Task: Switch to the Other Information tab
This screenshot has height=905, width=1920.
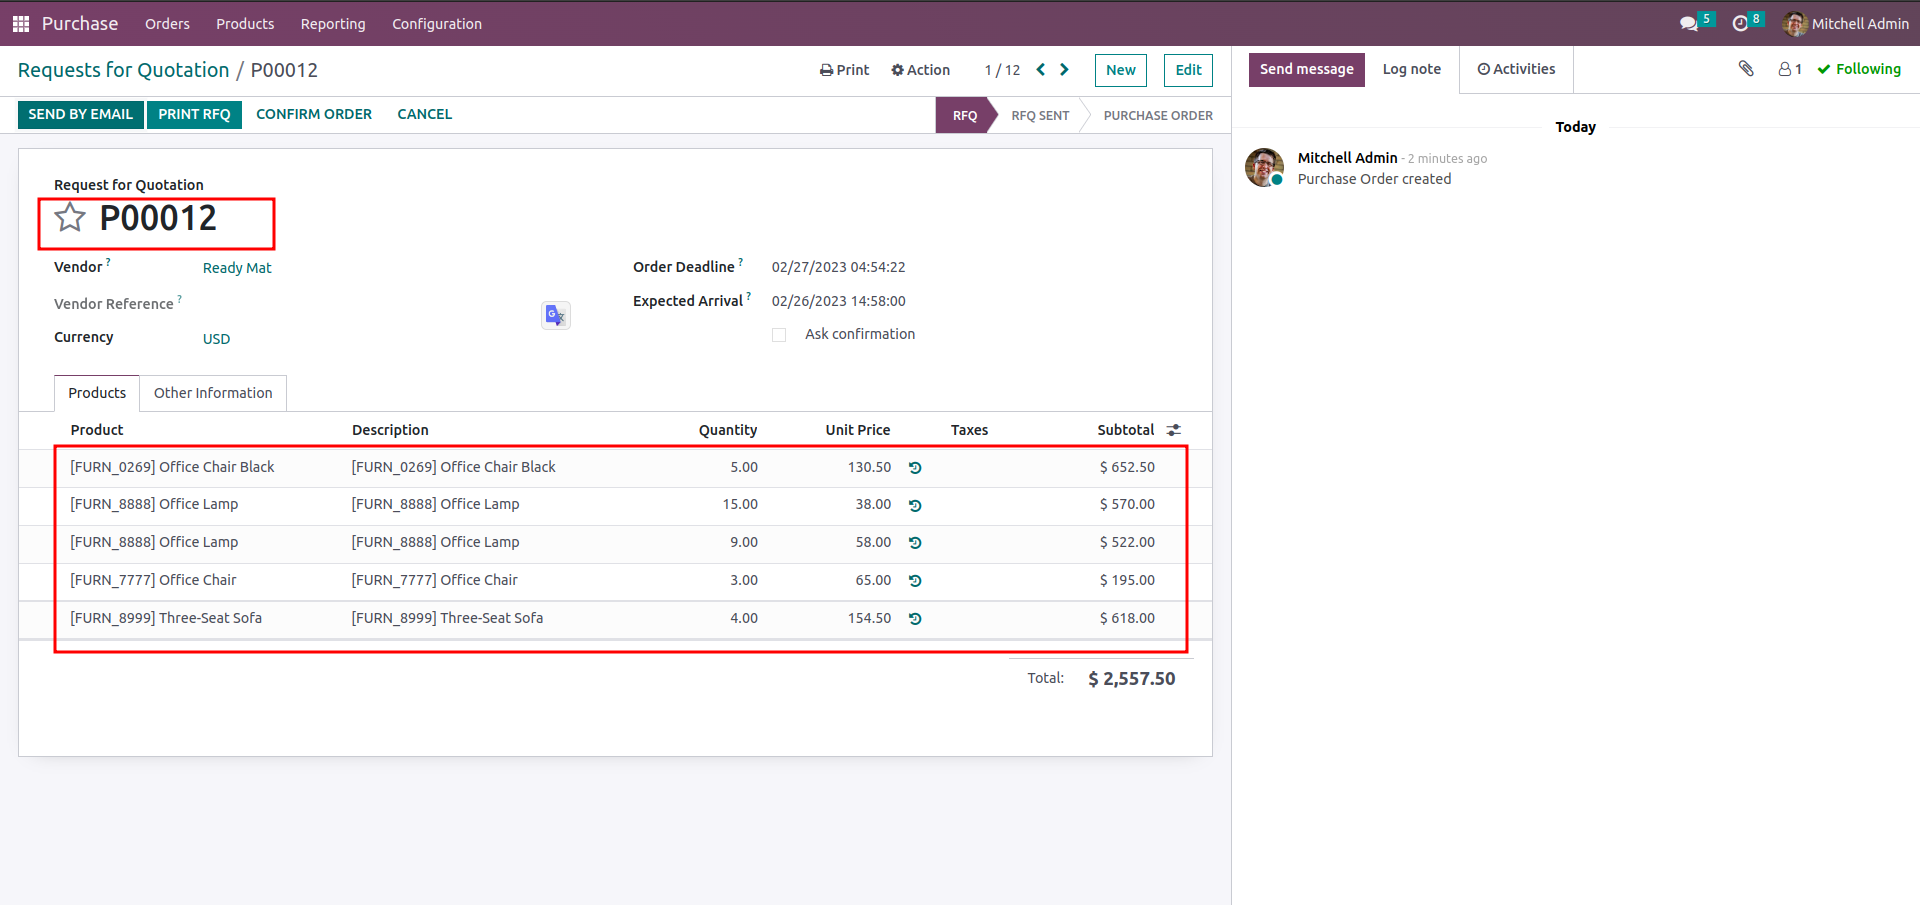Action: pyautogui.click(x=213, y=393)
